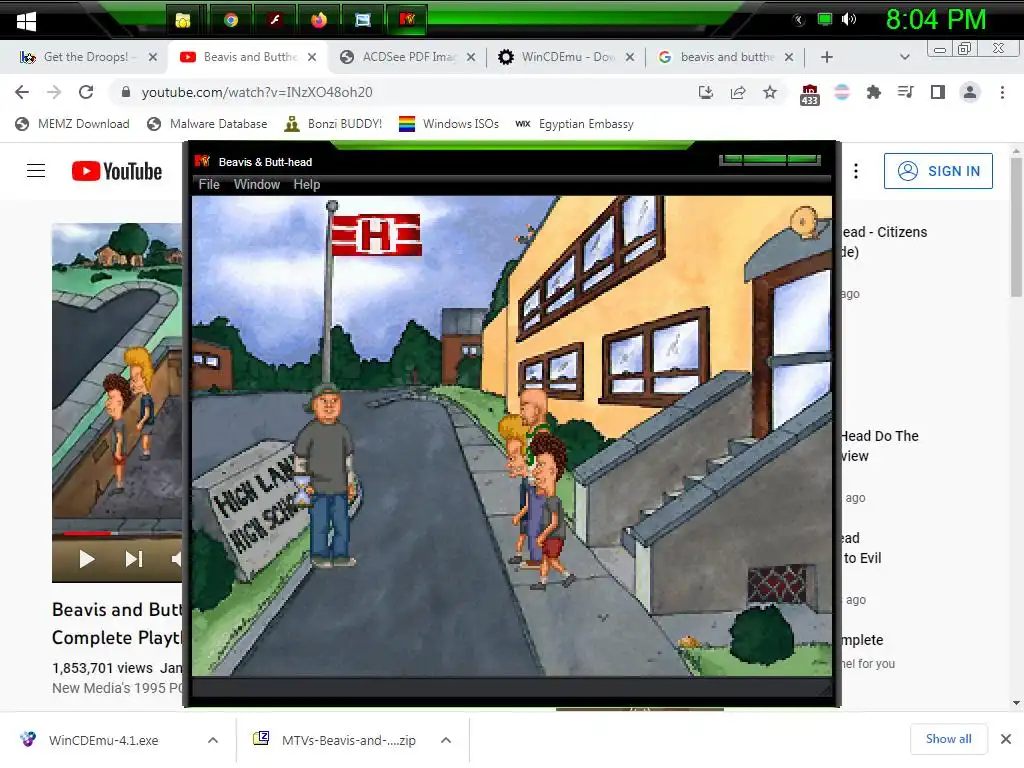The height and width of the screenshot is (768, 1024).
Task: Reload the YouTube page
Action: coord(86,92)
